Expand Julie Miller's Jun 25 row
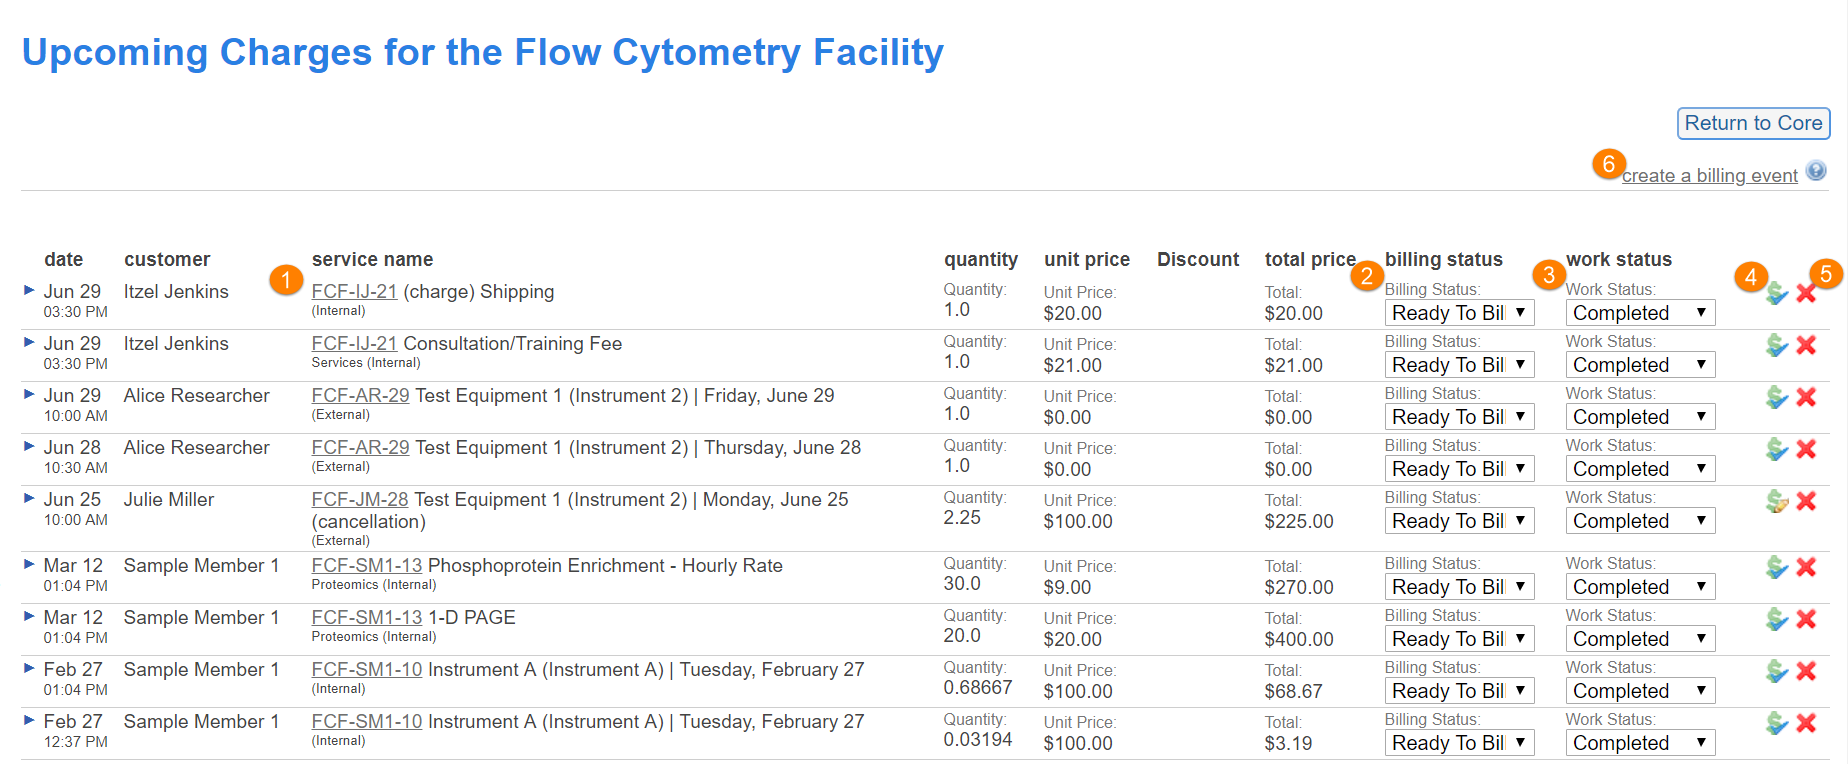The image size is (1848, 764). (29, 498)
